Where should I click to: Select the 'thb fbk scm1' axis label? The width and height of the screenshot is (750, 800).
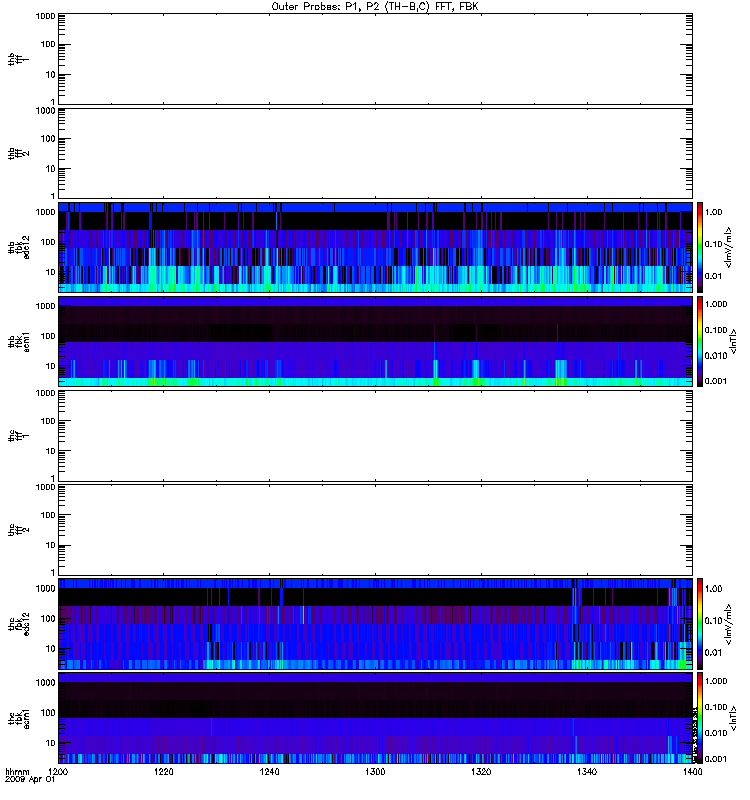pyautogui.click(x=18, y=341)
